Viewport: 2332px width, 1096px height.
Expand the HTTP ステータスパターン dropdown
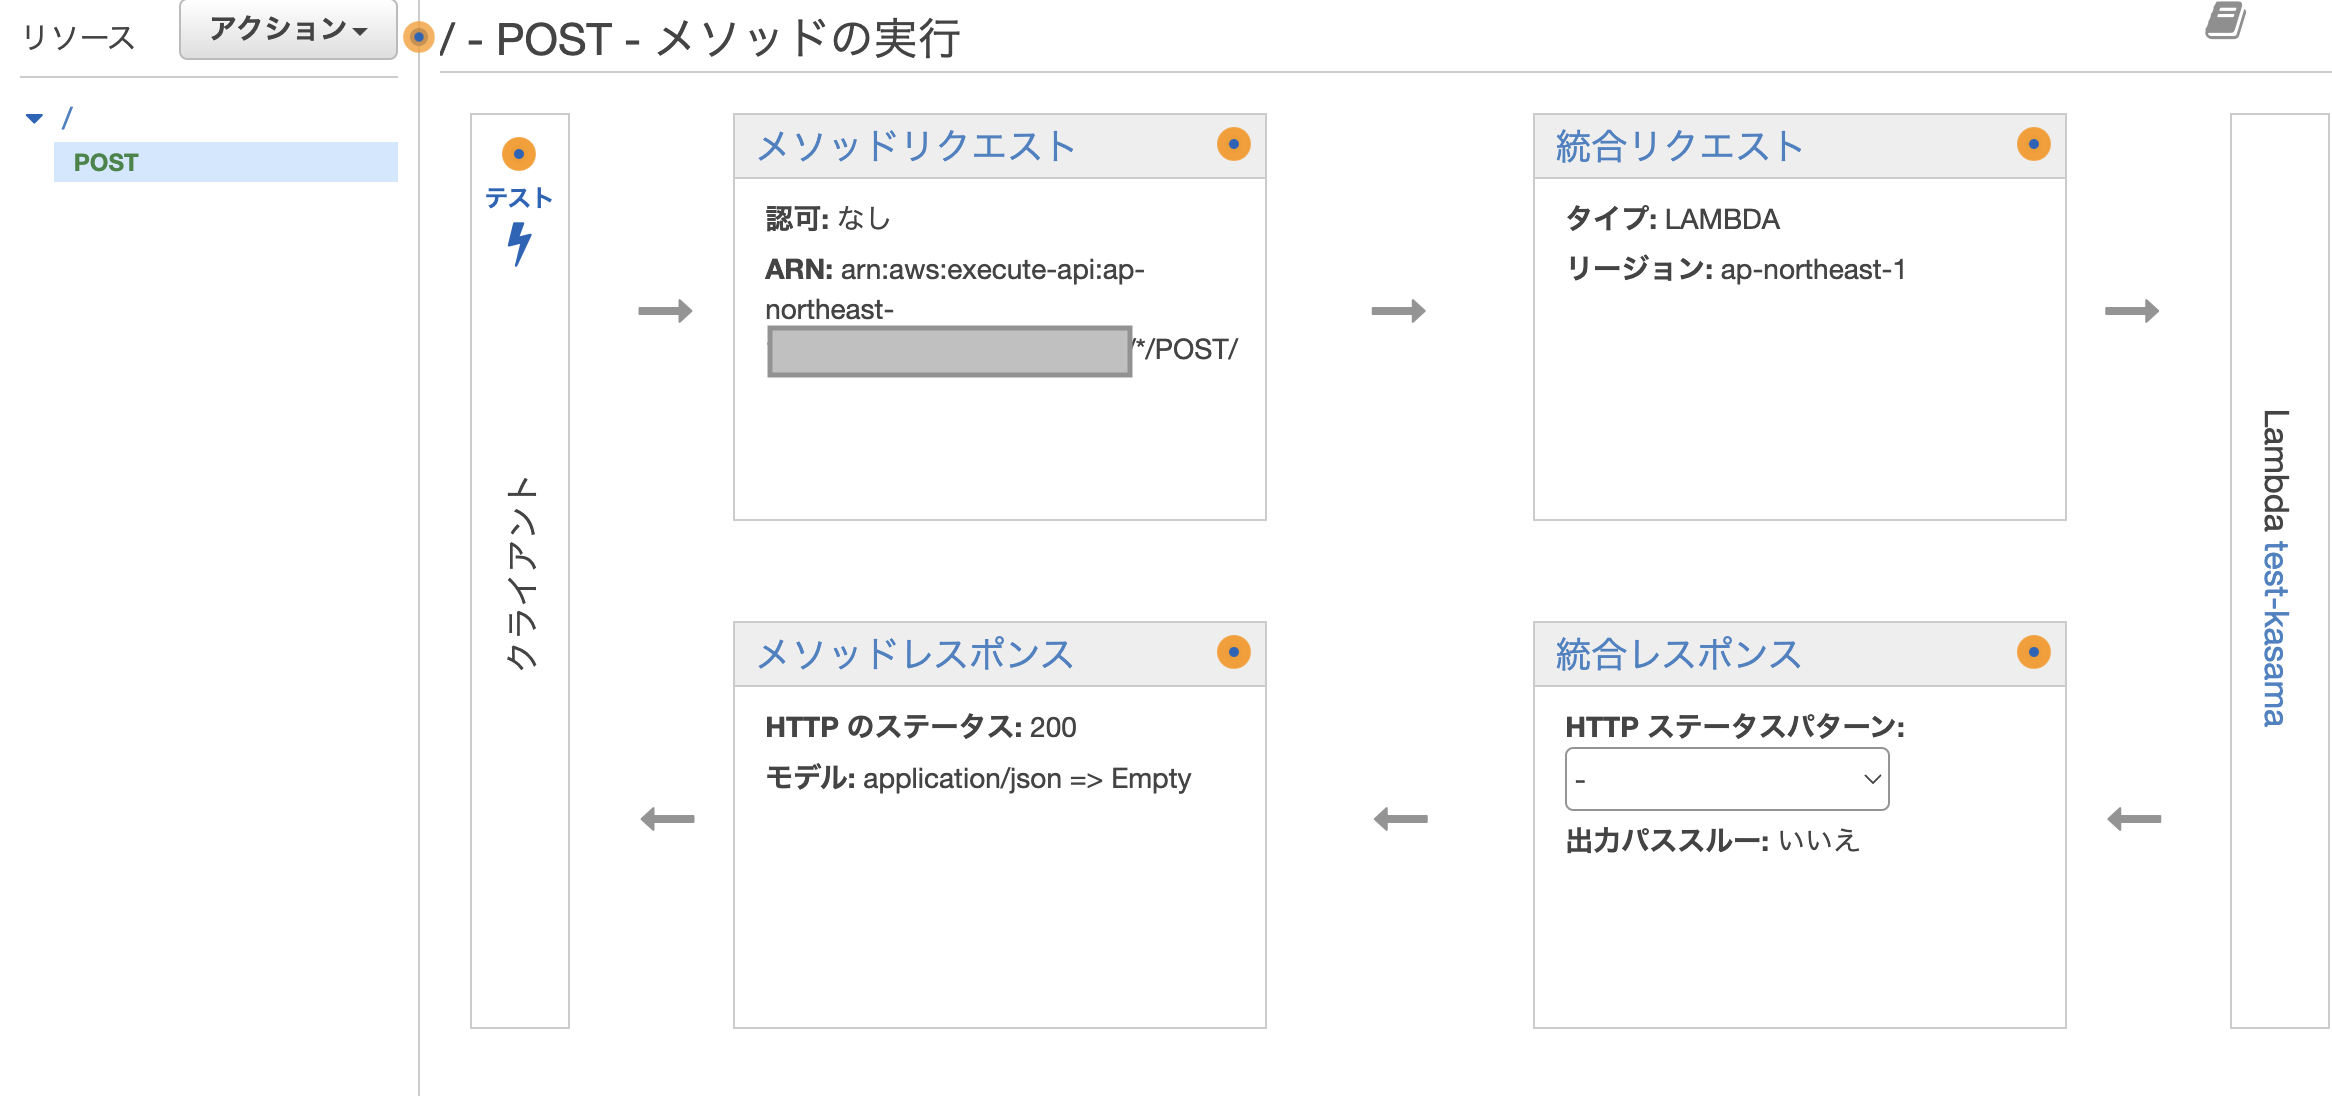1727,779
